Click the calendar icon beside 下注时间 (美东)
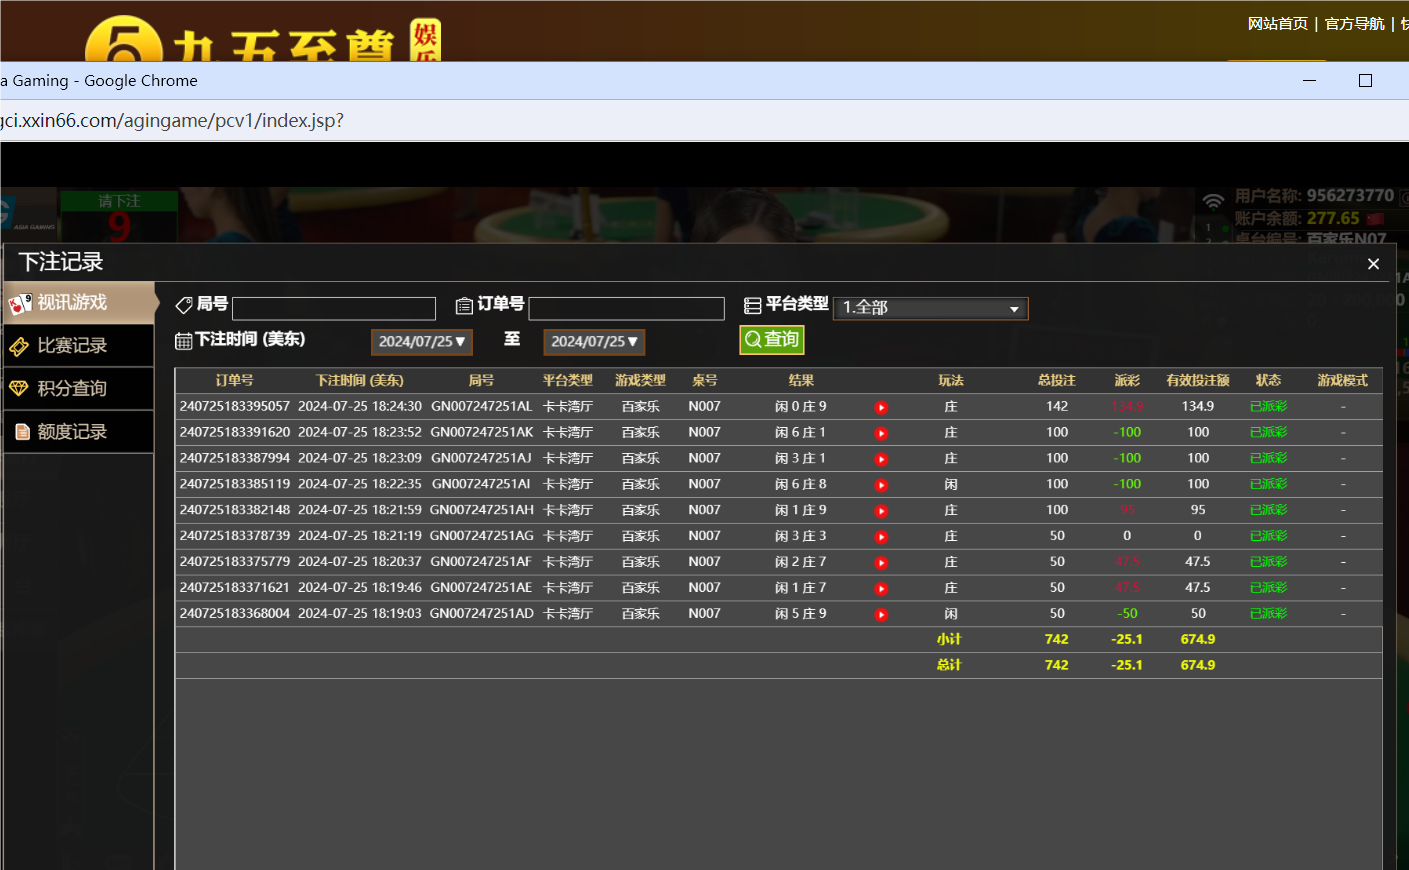 (x=183, y=341)
